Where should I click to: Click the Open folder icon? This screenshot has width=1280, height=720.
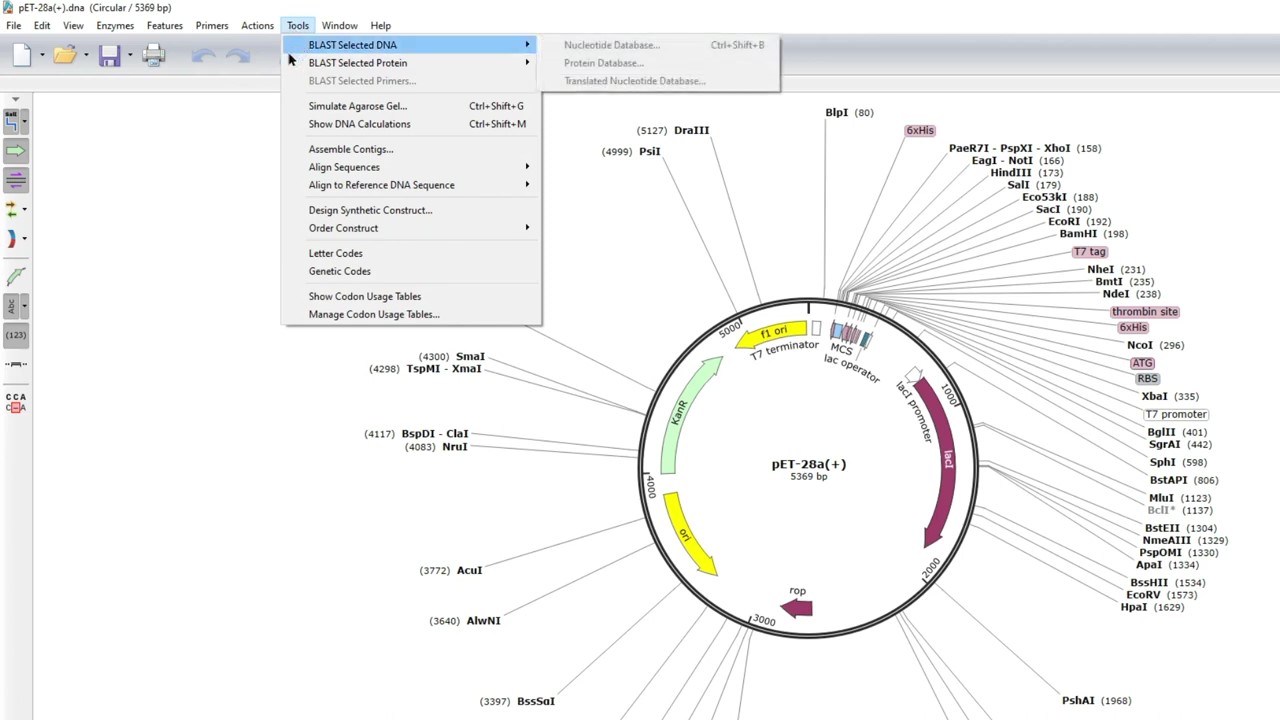(x=65, y=56)
